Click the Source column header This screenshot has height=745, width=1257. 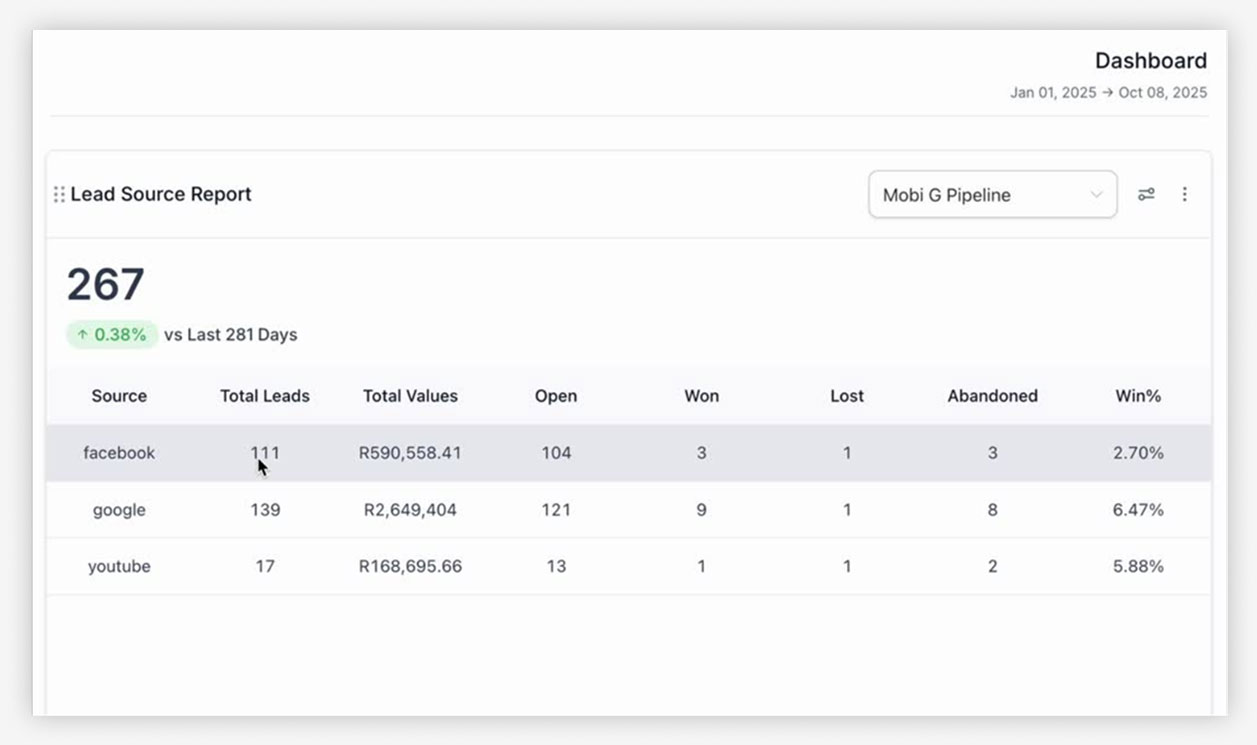[119, 396]
